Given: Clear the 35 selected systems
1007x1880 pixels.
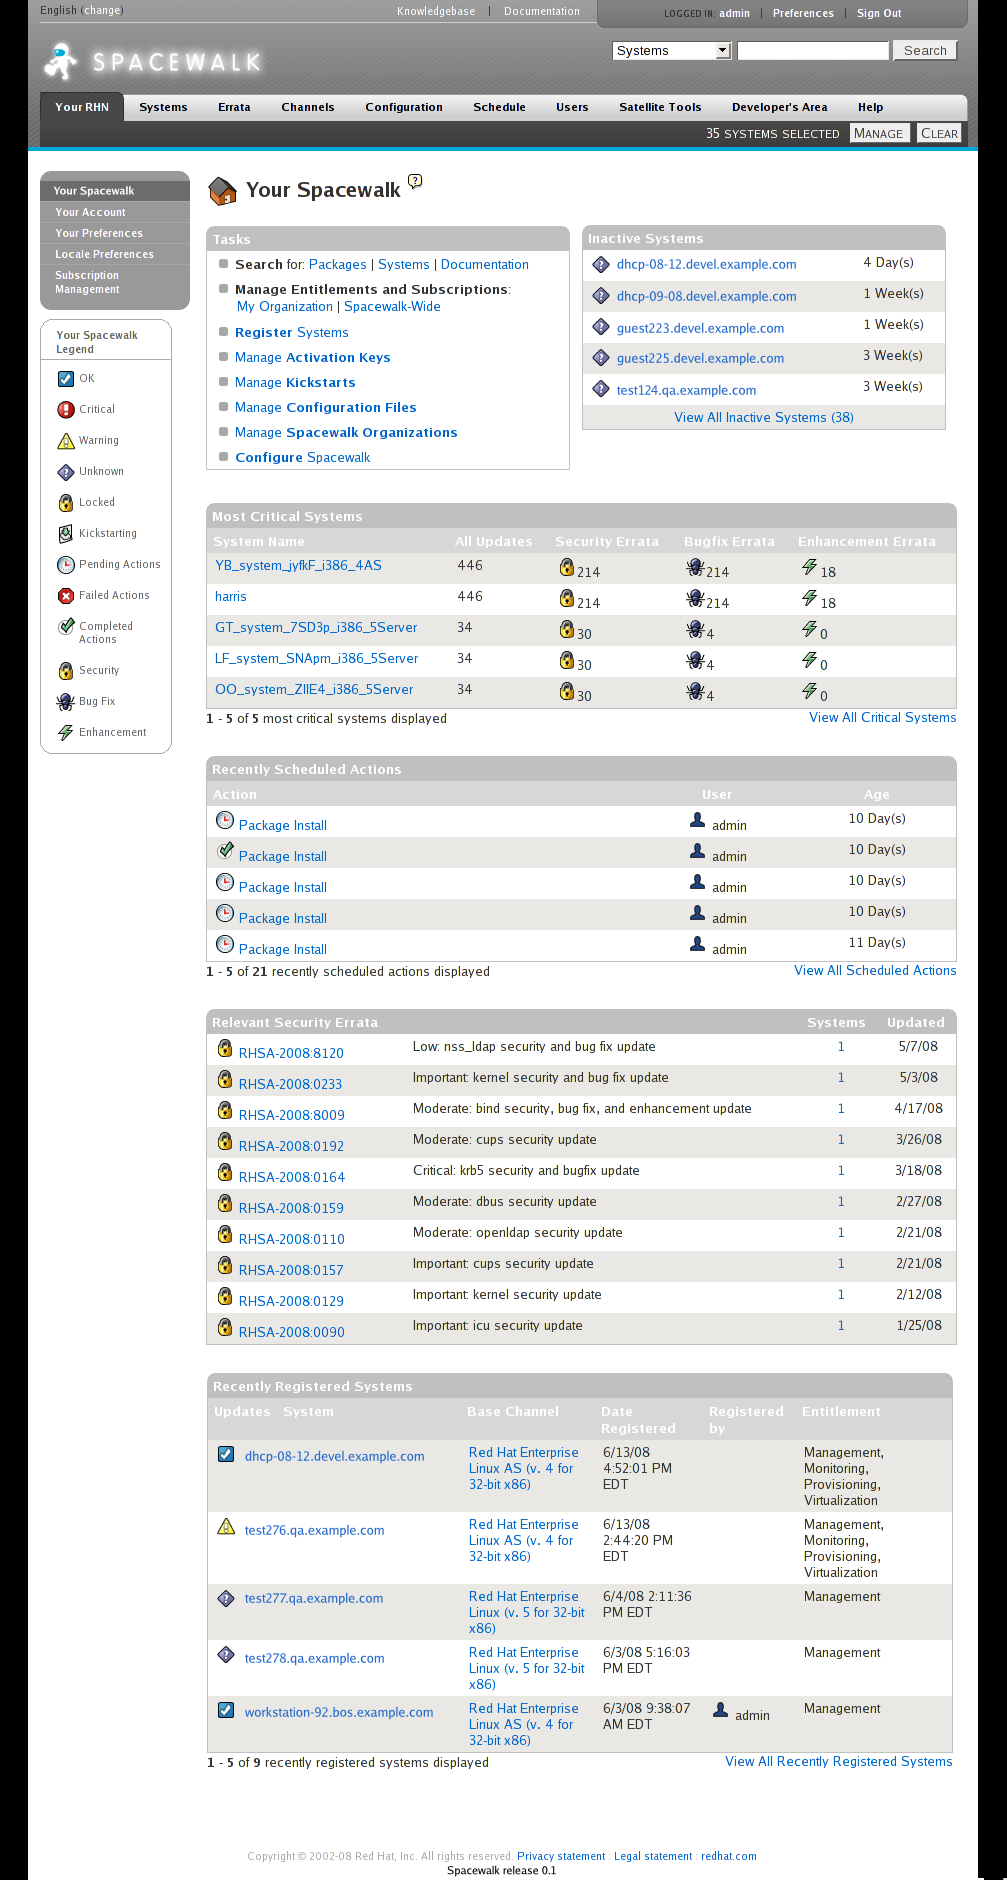Looking at the screenshot, I should [939, 133].
